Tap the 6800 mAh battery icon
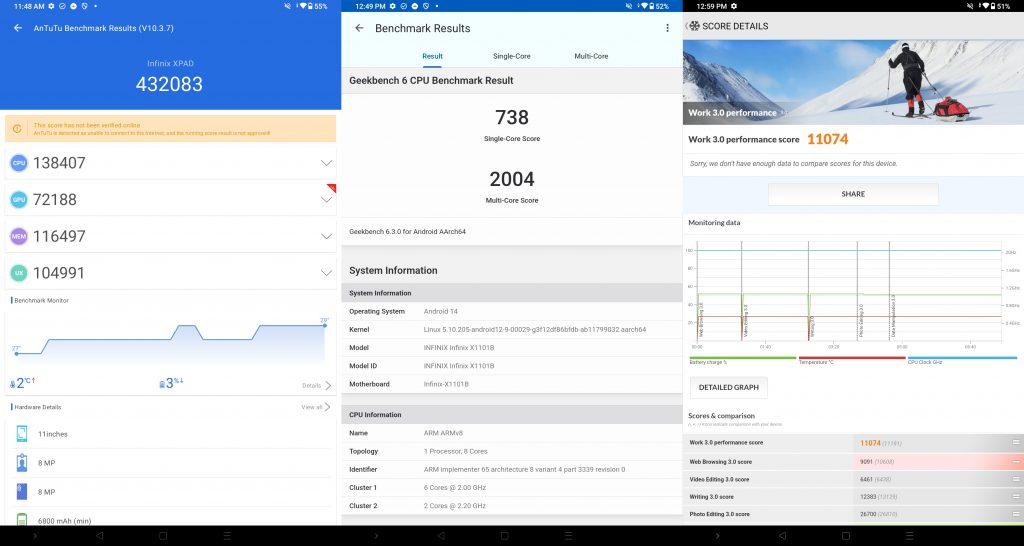 point(22,520)
